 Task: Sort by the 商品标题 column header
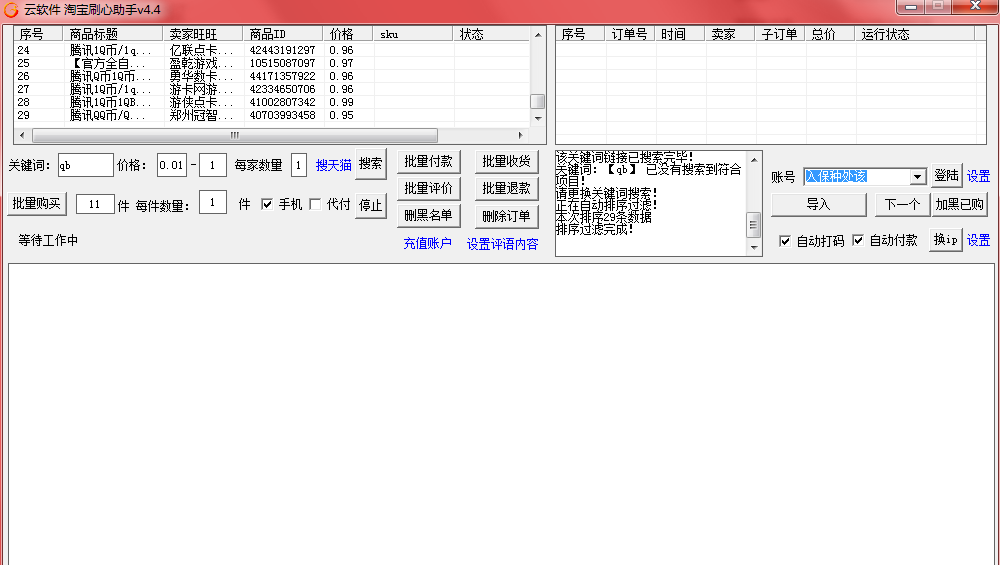(113, 34)
